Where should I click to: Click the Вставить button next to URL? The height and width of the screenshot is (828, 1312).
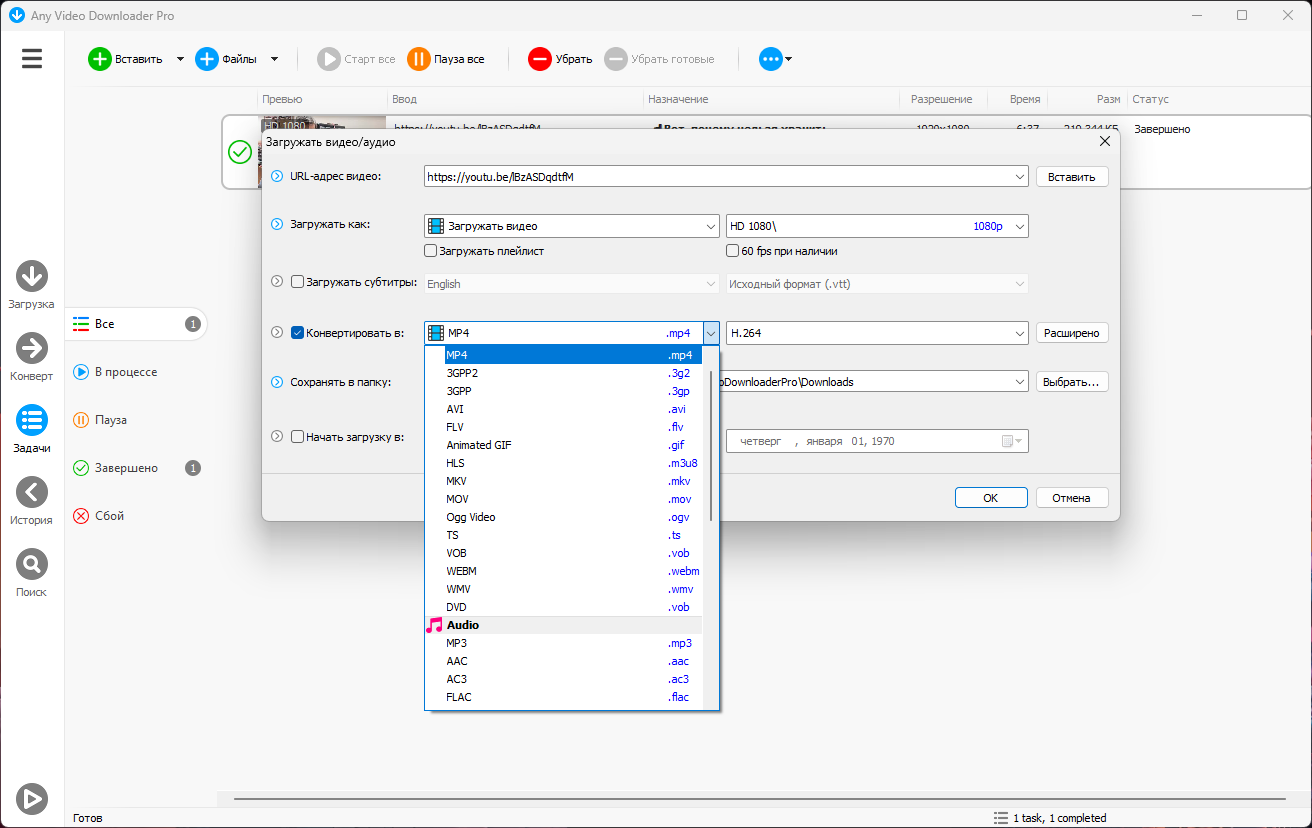click(x=1072, y=177)
